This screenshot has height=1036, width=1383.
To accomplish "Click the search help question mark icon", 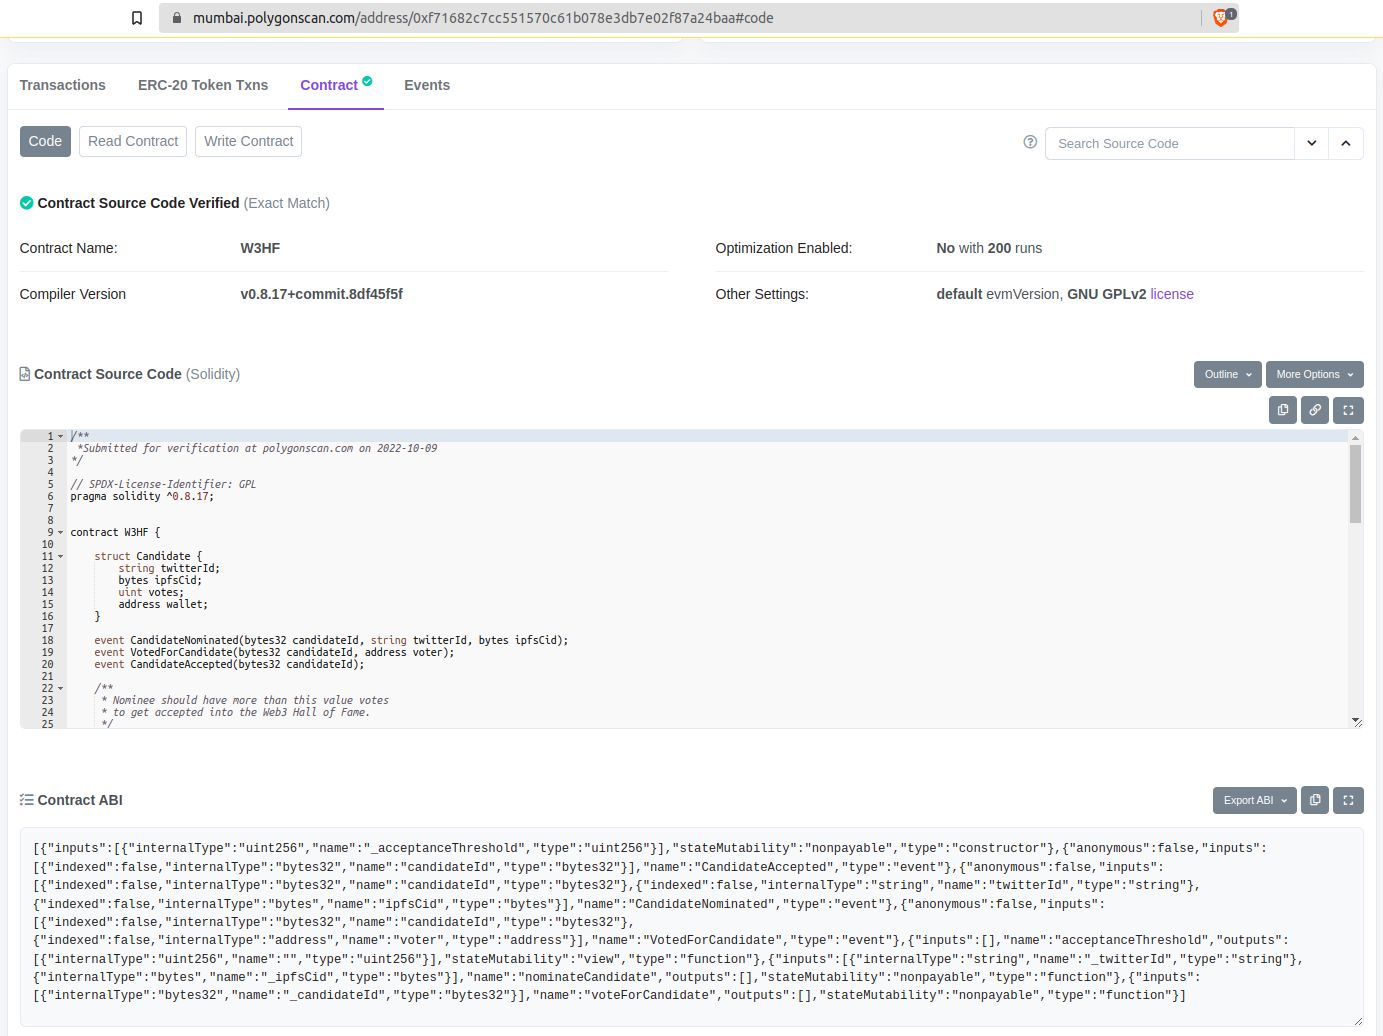I will pyautogui.click(x=1030, y=142).
